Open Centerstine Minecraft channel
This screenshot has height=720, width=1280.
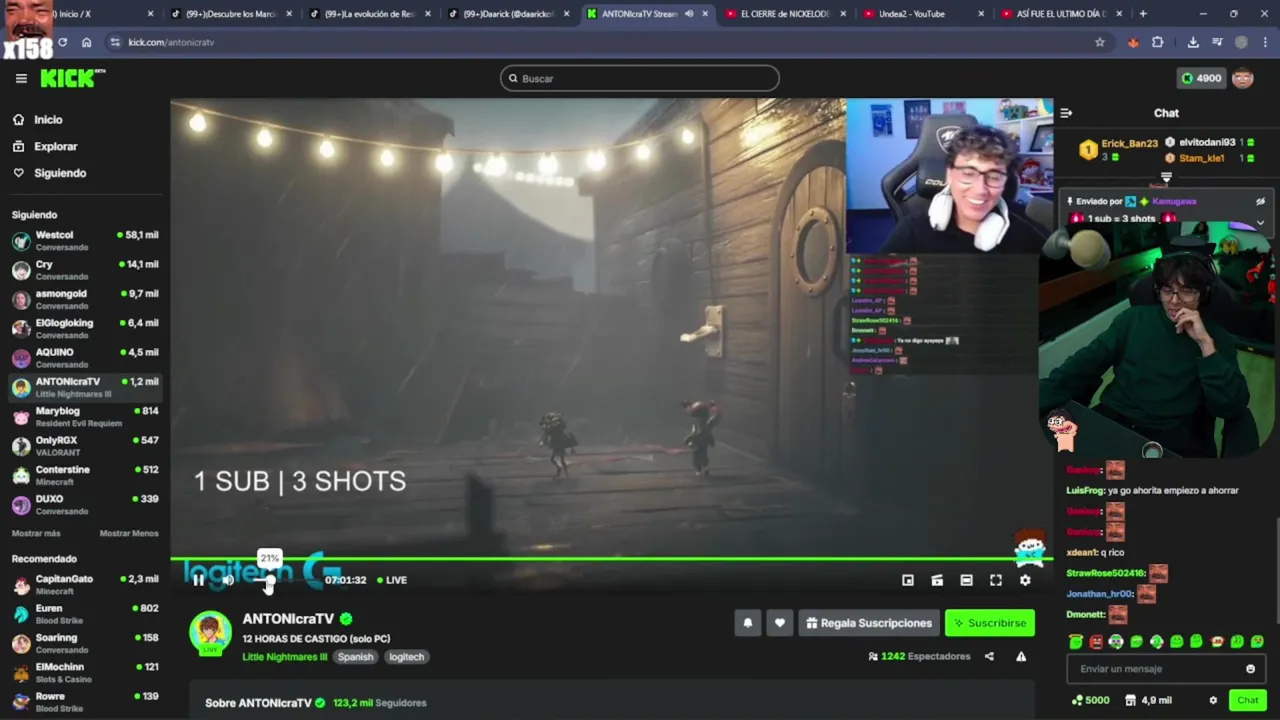(x=85, y=475)
